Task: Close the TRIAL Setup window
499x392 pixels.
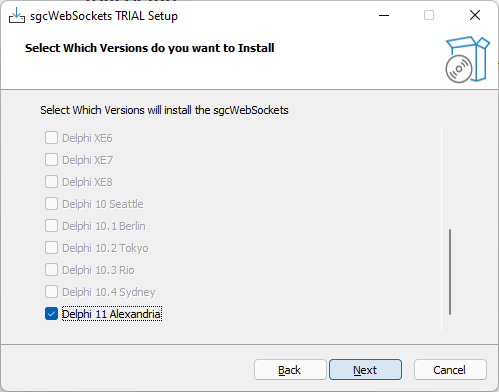Action: coord(475,15)
